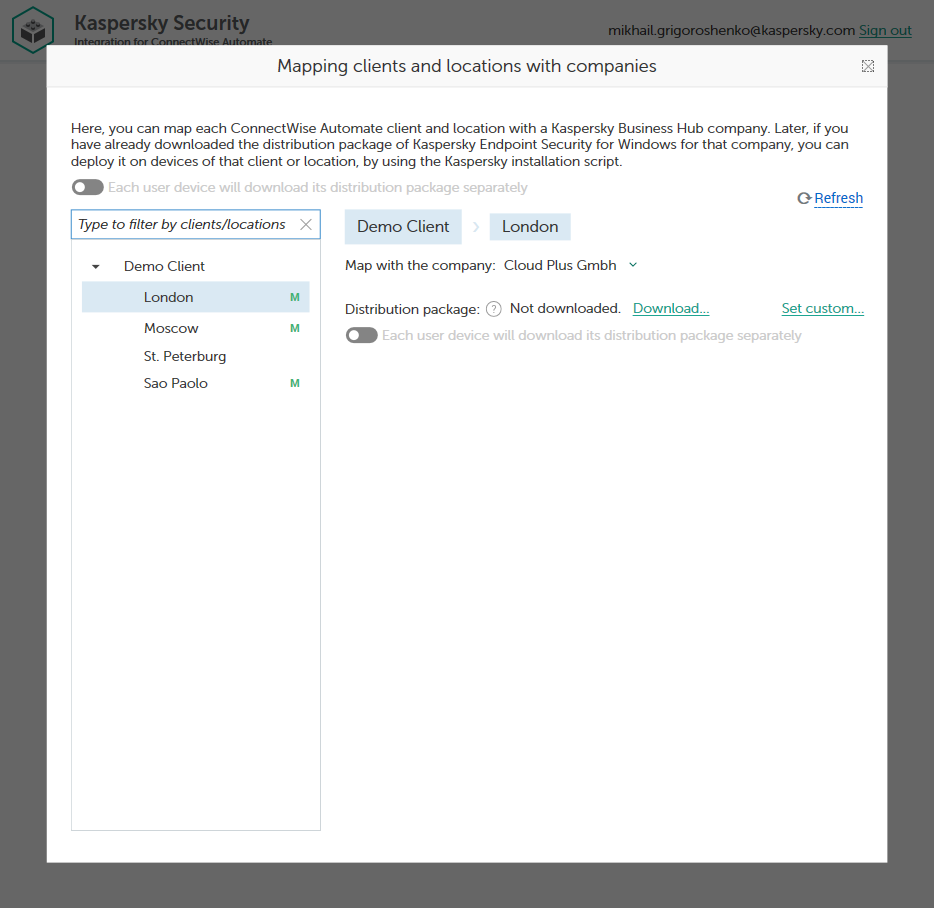
Task: Click the M badge next to London
Action: 294,297
